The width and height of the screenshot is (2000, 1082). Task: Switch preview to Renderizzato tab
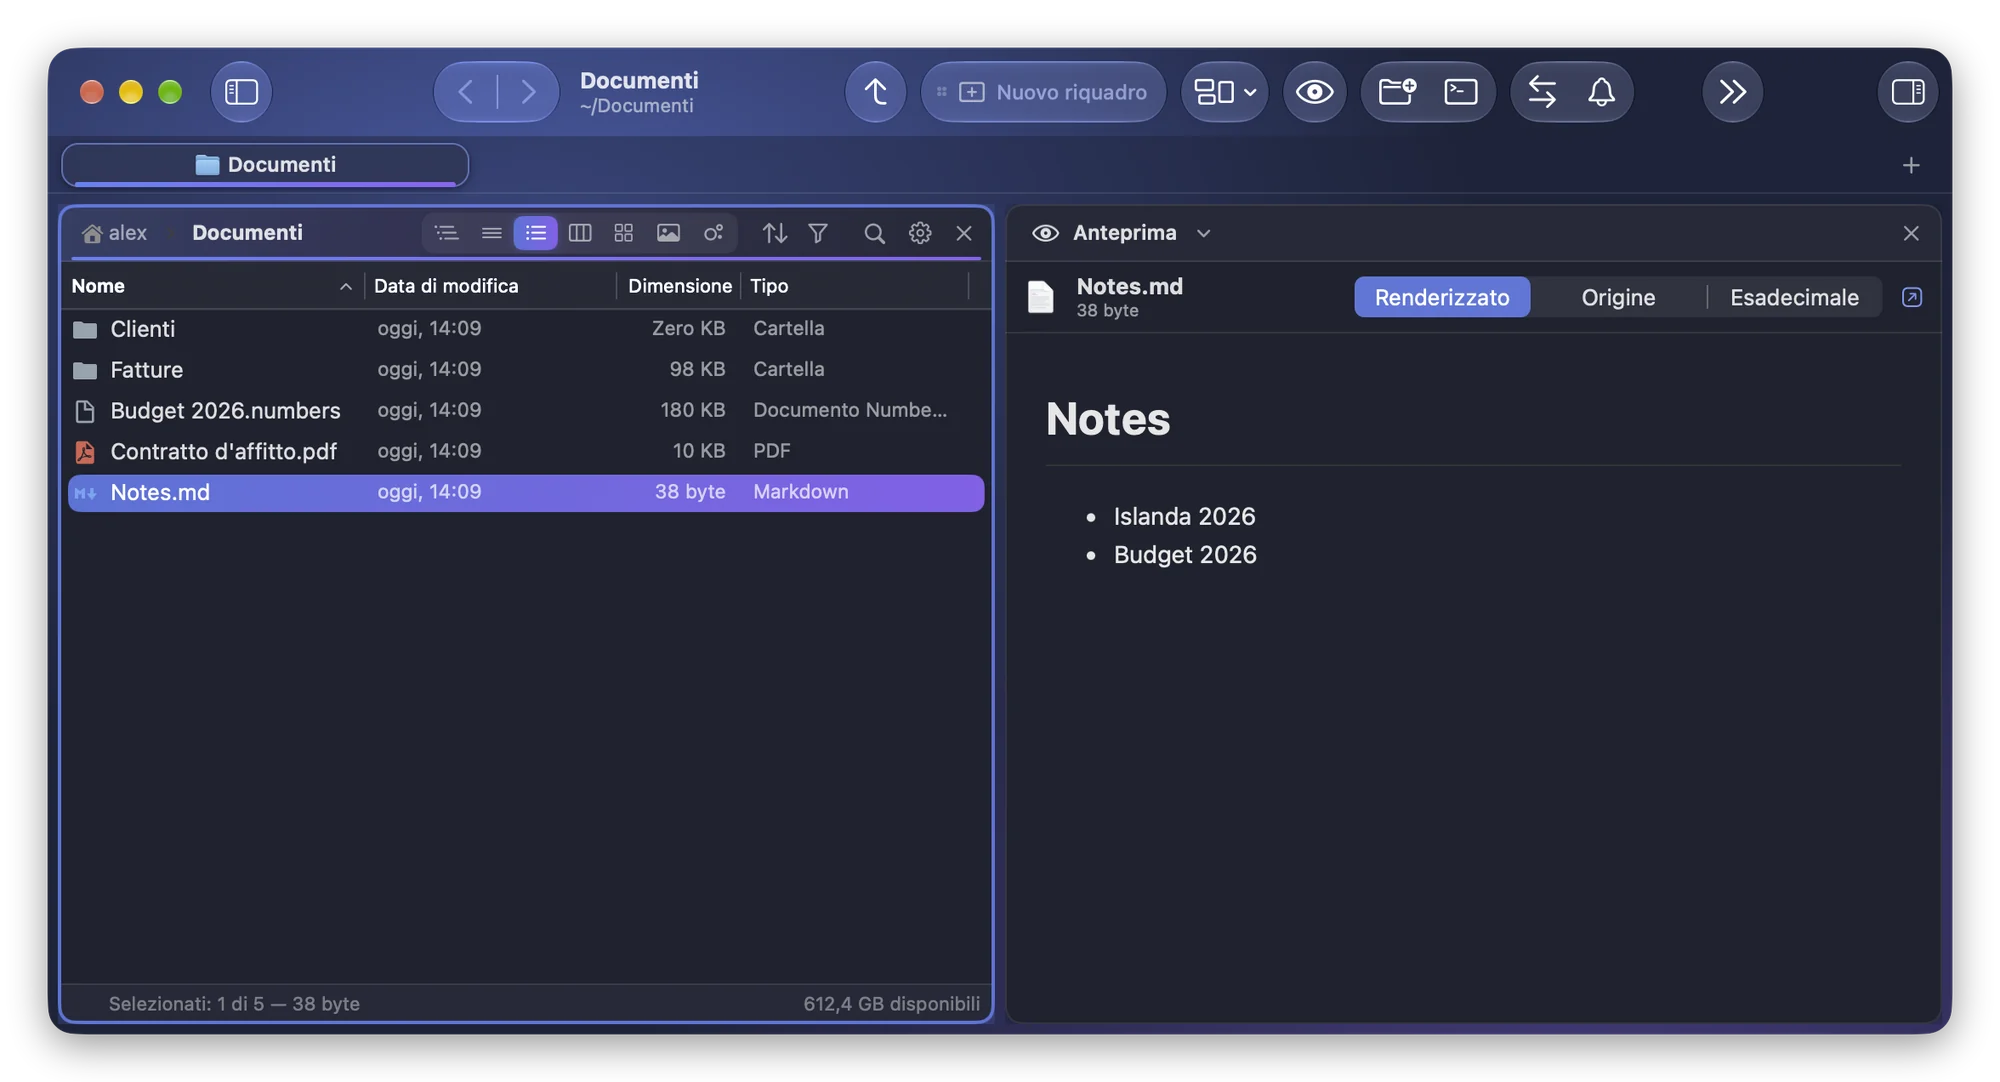pyautogui.click(x=1442, y=297)
